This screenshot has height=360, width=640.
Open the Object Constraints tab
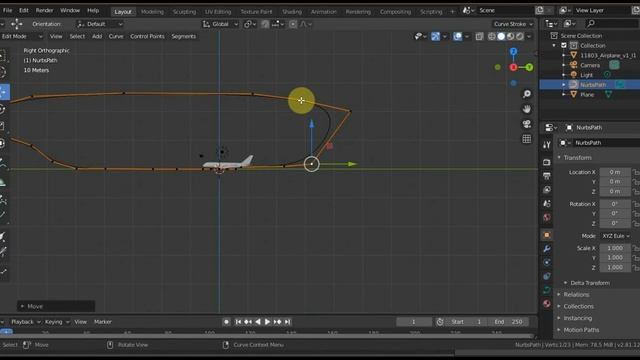click(x=547, y=276)
